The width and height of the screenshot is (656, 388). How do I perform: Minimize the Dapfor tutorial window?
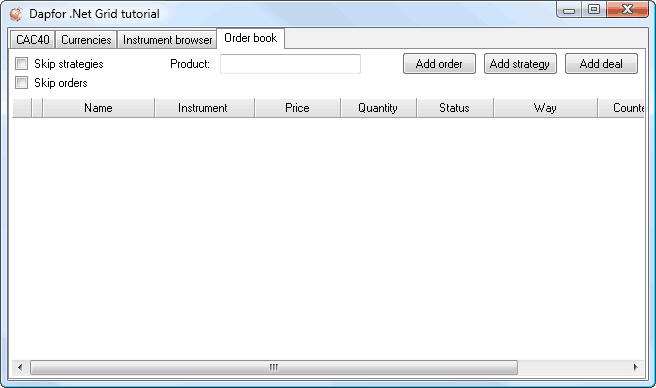[569, 10]
